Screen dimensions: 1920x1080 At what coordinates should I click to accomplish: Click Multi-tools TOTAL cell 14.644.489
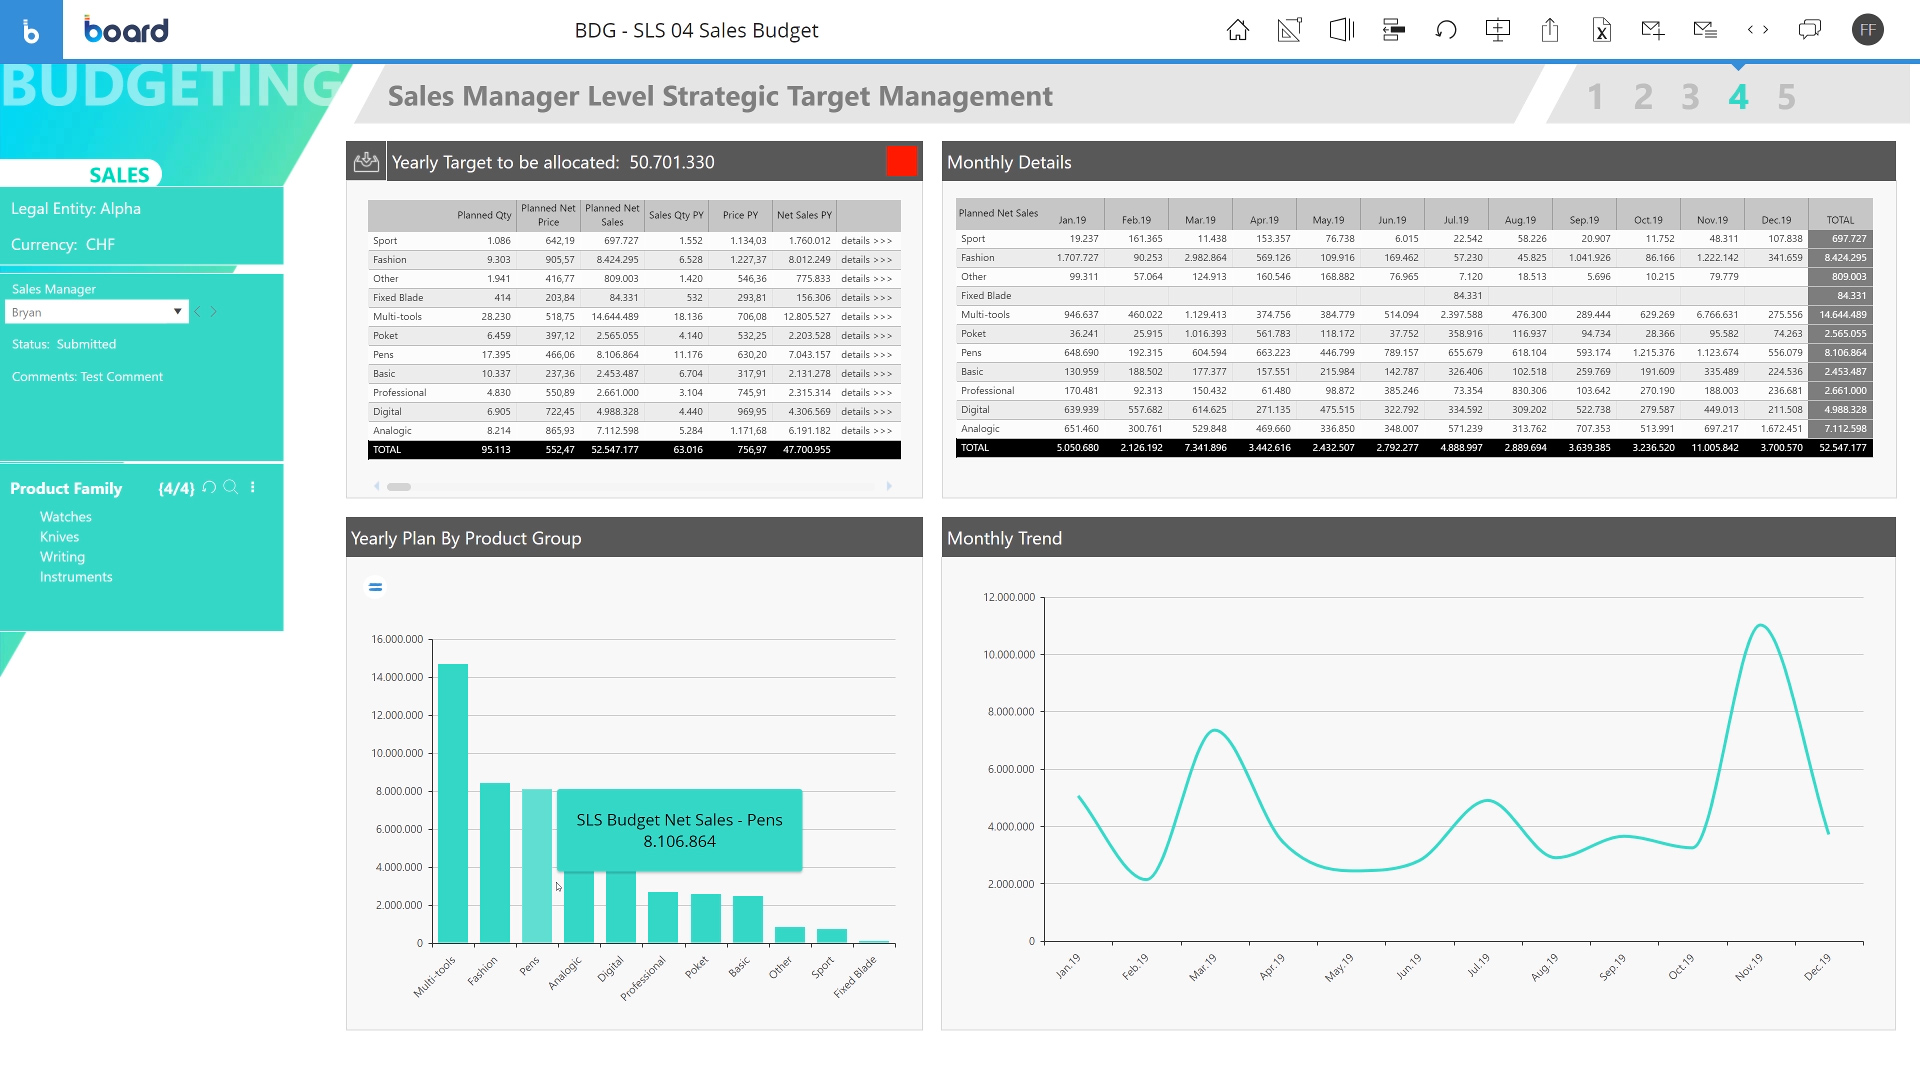(1842, 315)
